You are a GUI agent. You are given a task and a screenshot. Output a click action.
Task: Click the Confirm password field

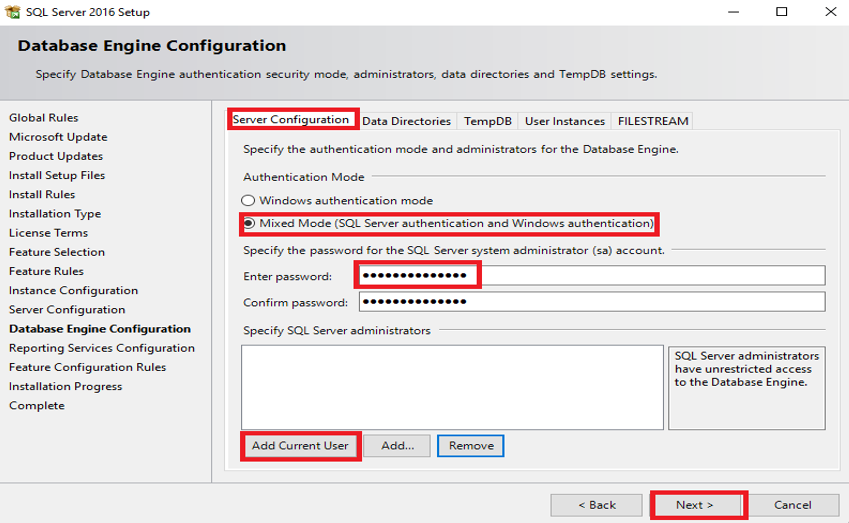coord(592,302)
